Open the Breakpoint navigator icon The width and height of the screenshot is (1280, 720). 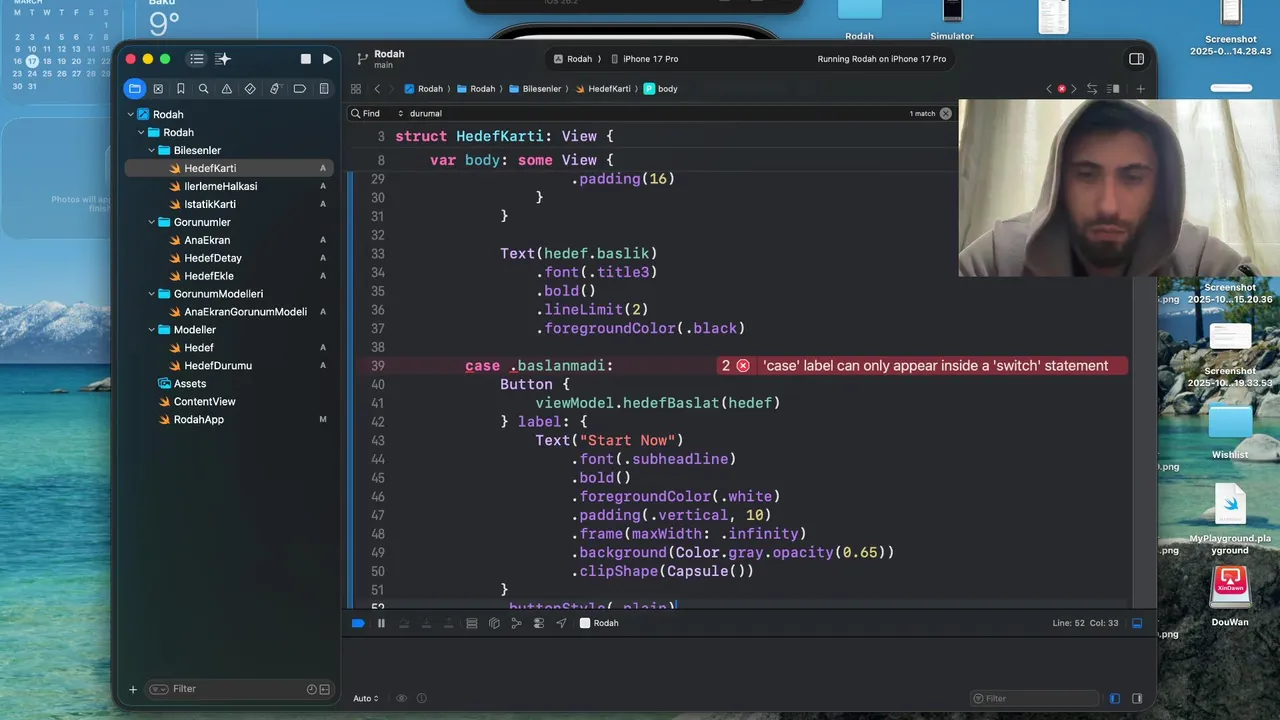[299, 88]
